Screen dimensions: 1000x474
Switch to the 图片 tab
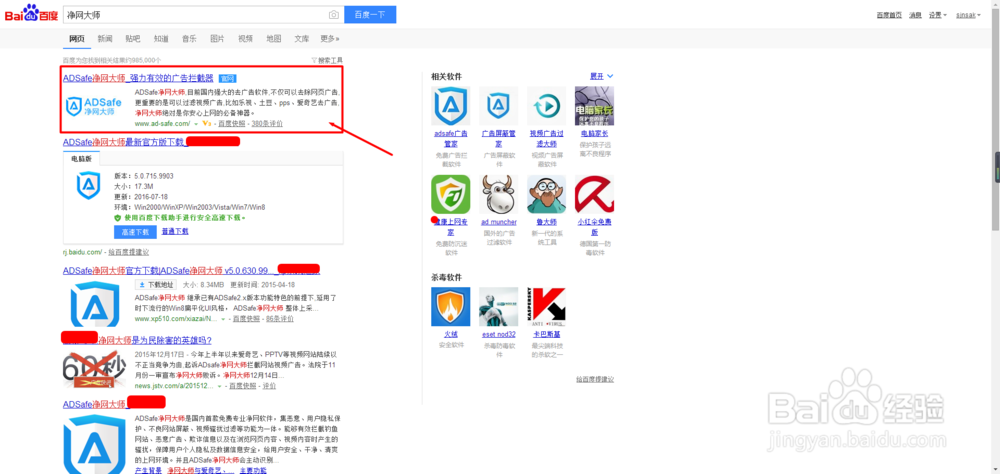pos(217,39)
